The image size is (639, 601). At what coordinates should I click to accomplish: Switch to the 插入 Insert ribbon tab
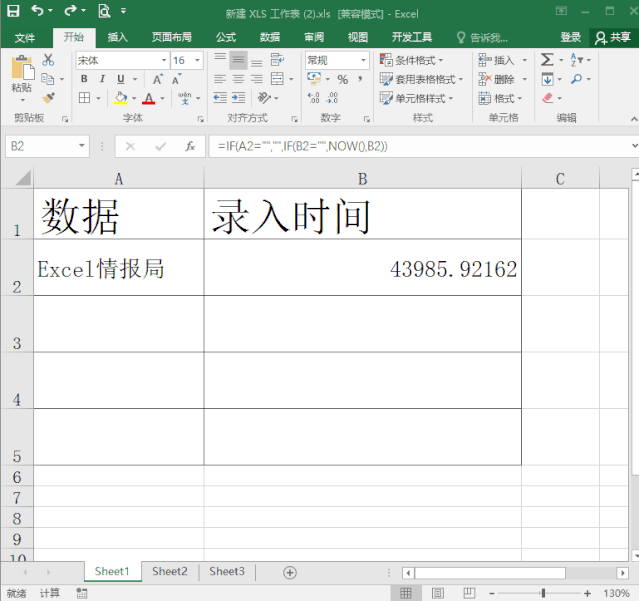click(x=117, y=37)
